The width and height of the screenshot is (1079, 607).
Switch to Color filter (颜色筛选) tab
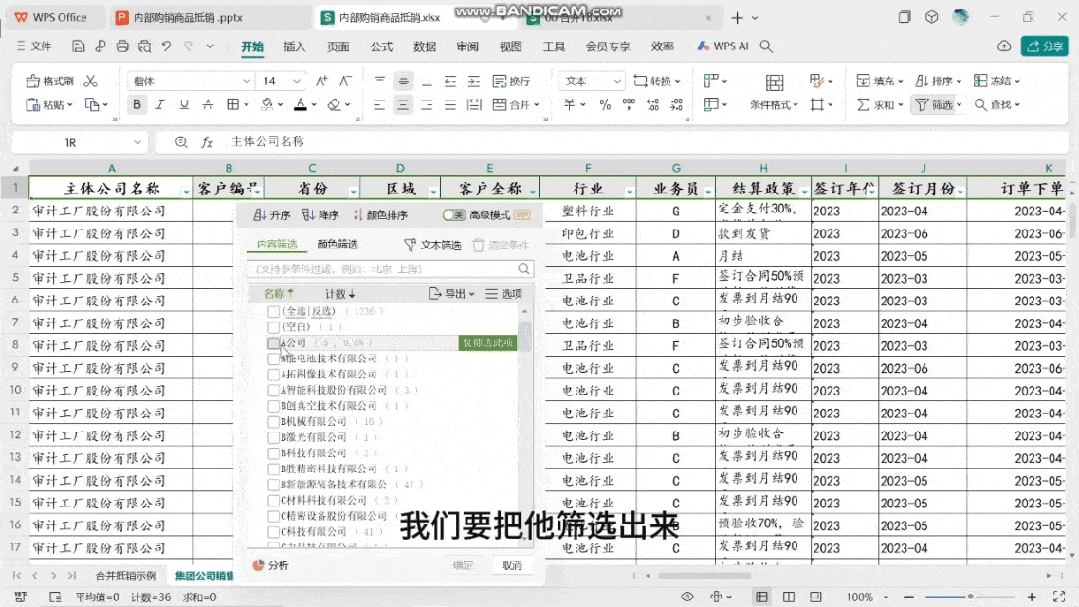(337, 244)
